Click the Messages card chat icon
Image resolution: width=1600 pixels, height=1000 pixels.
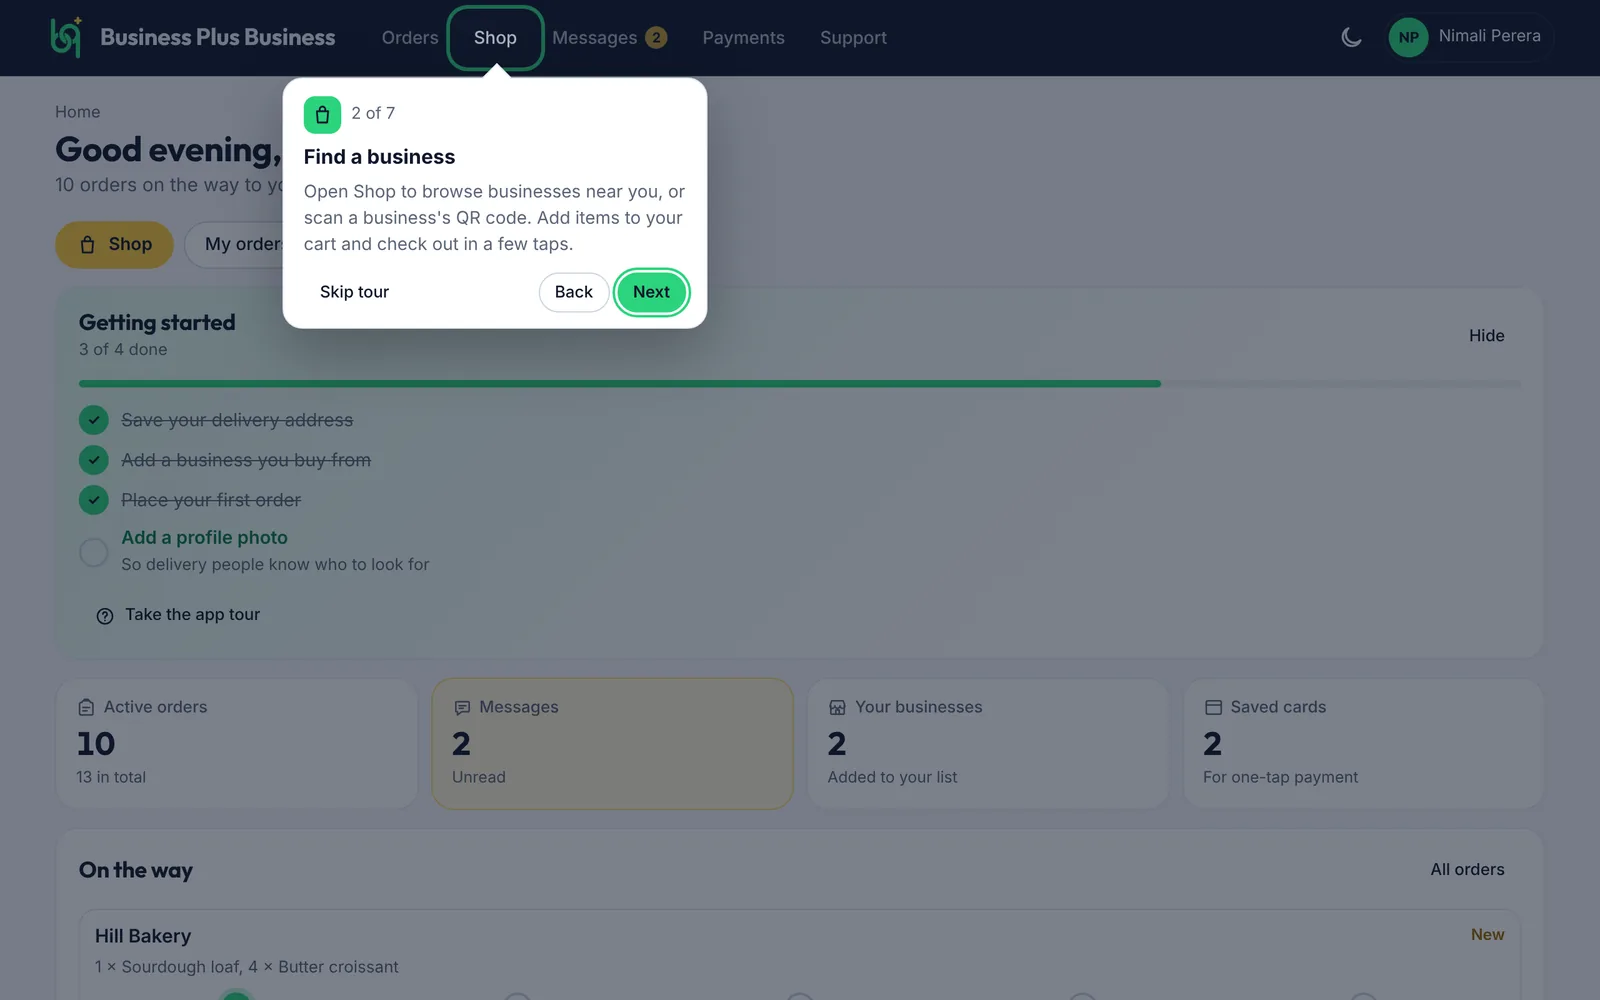click(x=462, y=707)
